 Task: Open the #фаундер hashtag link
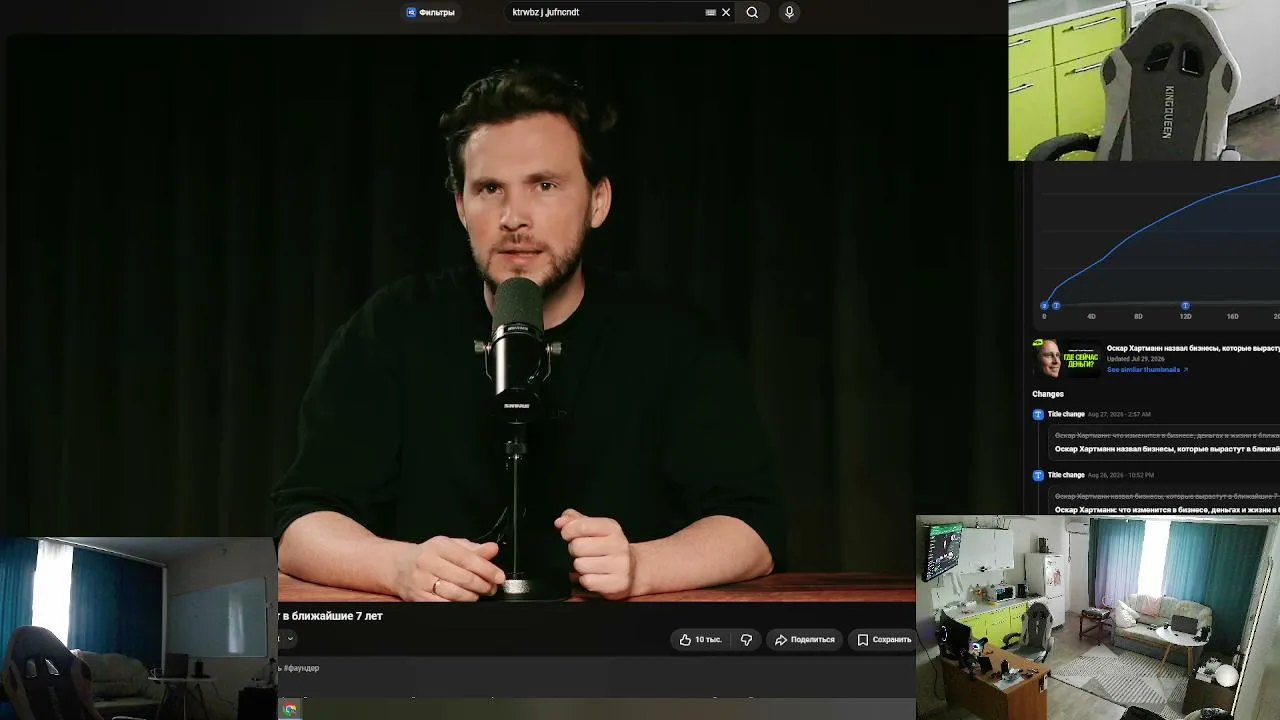pos(301,668)
